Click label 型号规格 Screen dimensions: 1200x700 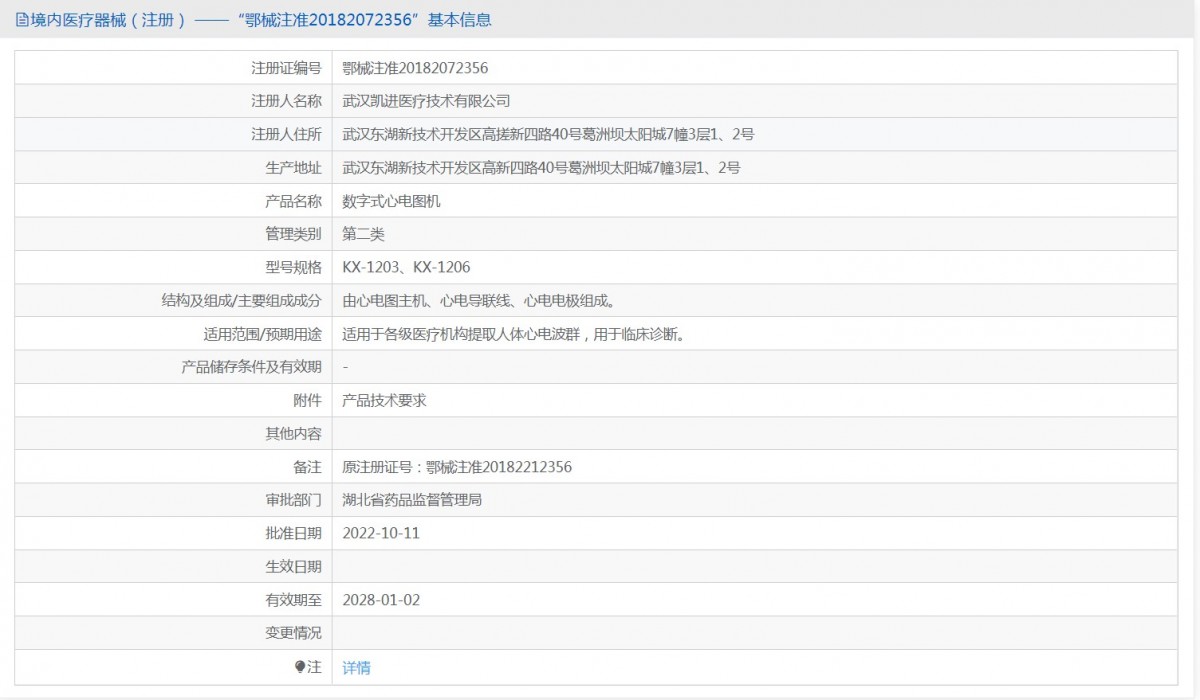tap(293, 267)
